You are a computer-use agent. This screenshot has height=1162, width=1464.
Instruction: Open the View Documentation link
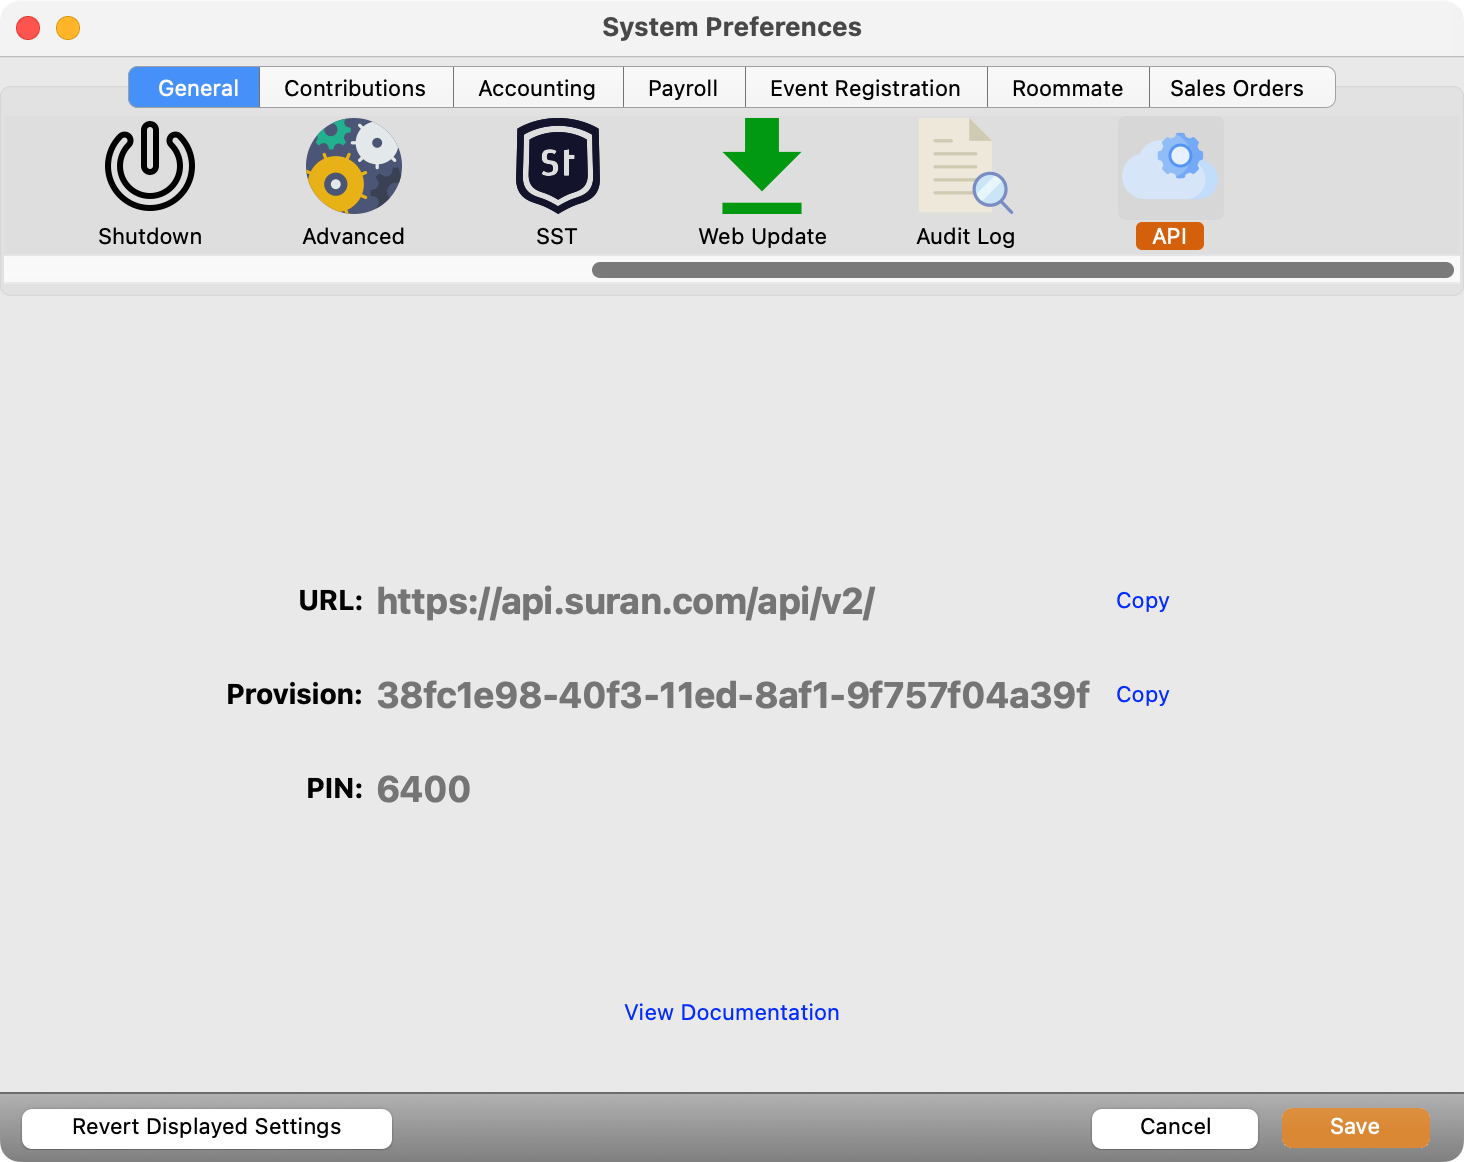(x=732, y=1012)
